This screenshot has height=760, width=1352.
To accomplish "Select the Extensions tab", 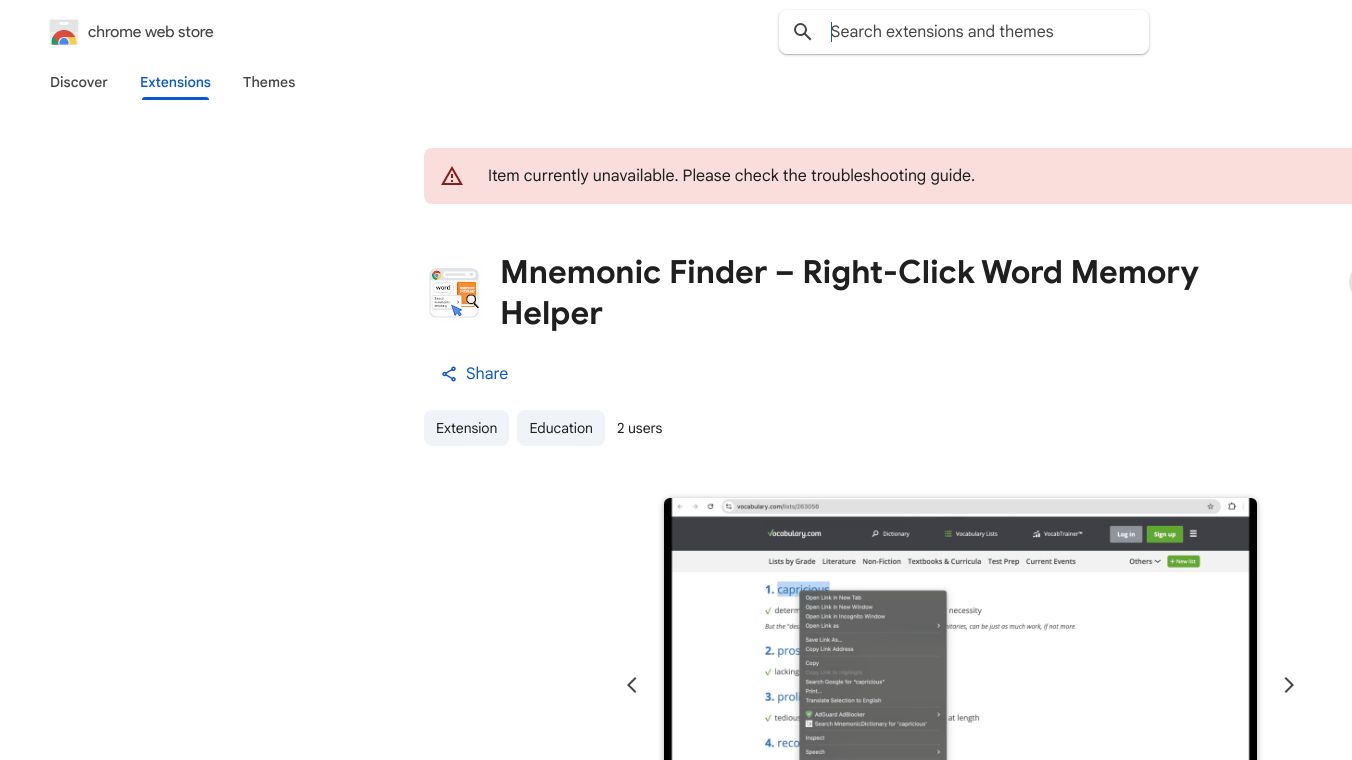I will (175, 82).
